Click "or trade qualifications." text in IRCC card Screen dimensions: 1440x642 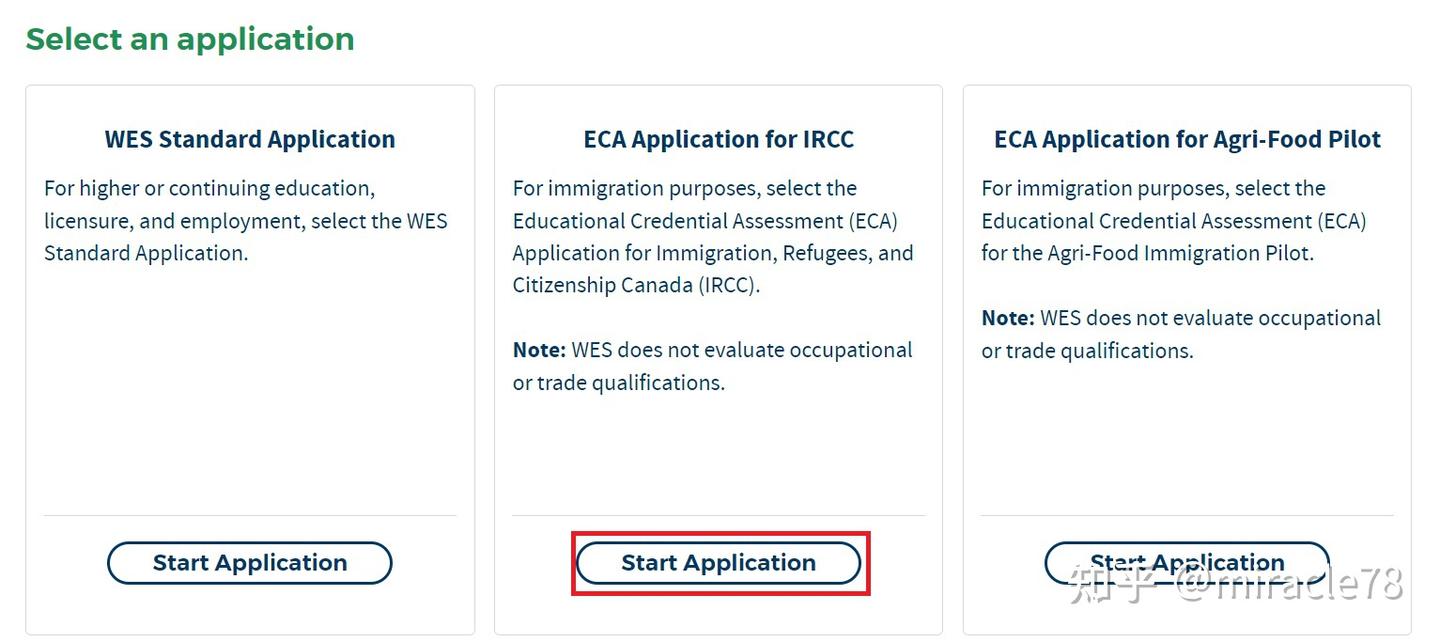coord(618,383)
